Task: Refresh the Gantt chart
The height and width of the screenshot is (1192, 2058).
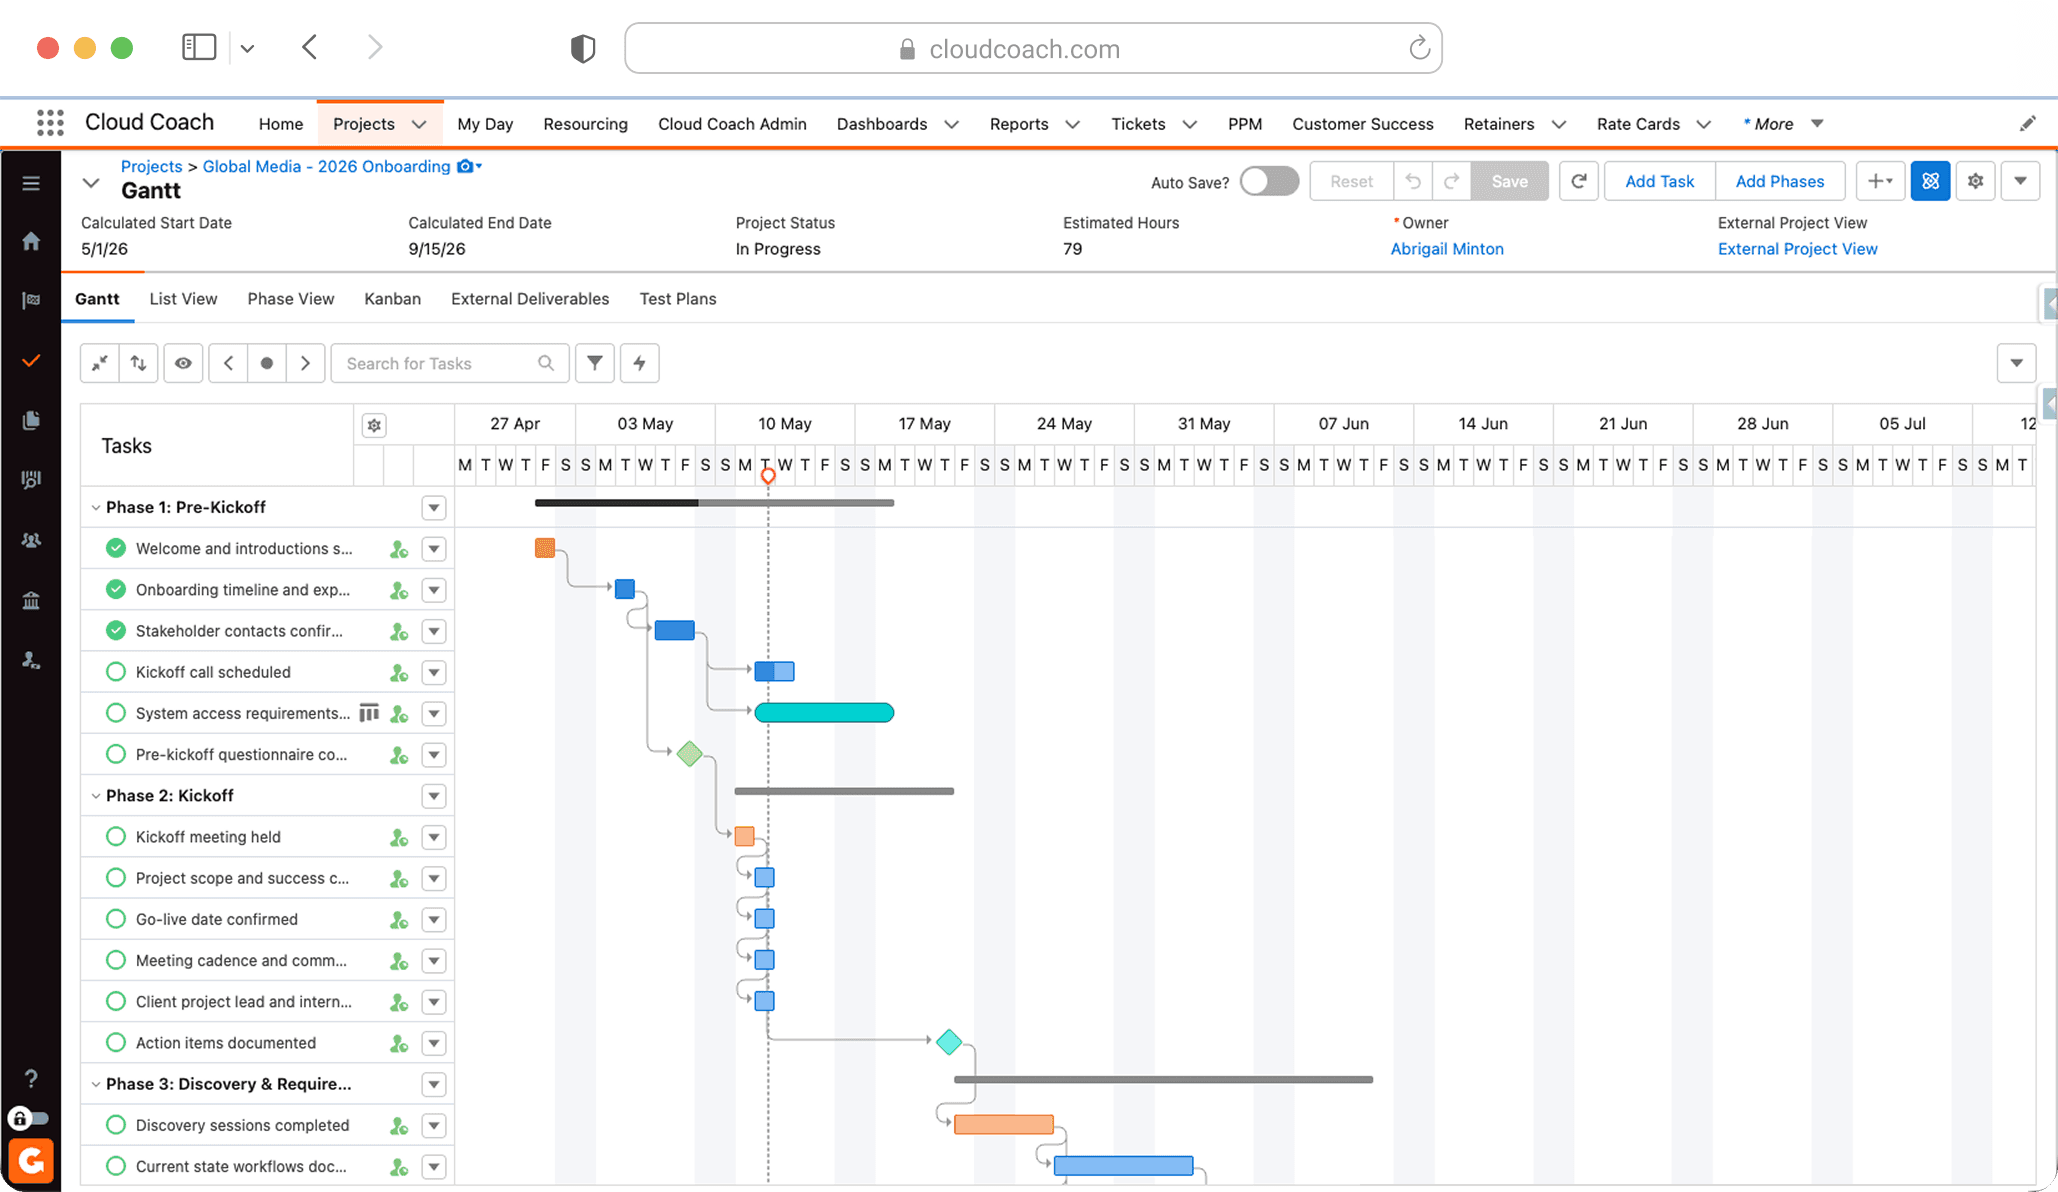Action: [1579, 181]
